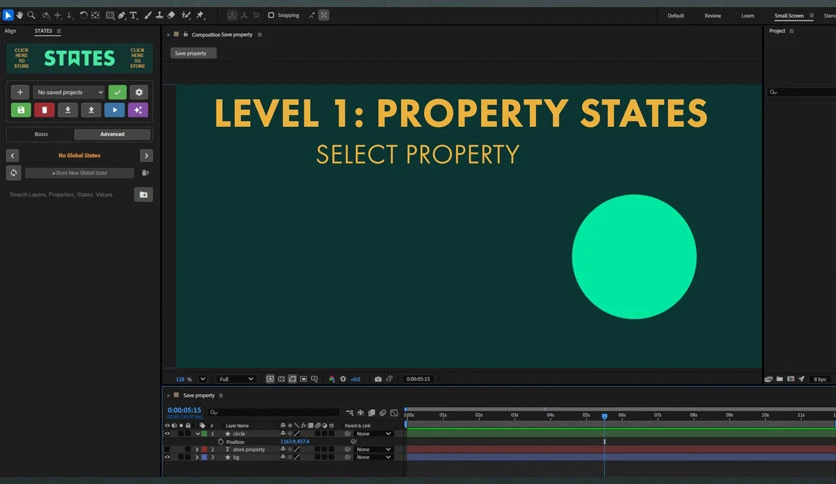
Task: Click the Save property breadcrumb button
Action: pos(193,53)
